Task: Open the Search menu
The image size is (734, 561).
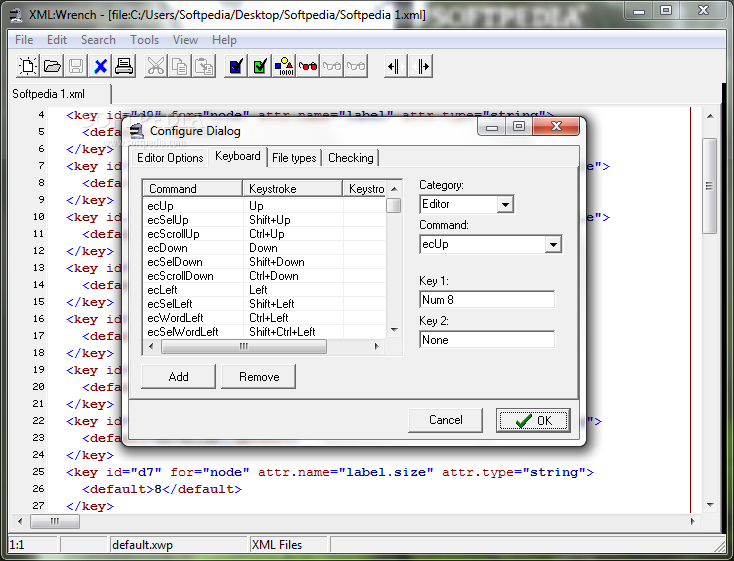Action: click(98, 40)
